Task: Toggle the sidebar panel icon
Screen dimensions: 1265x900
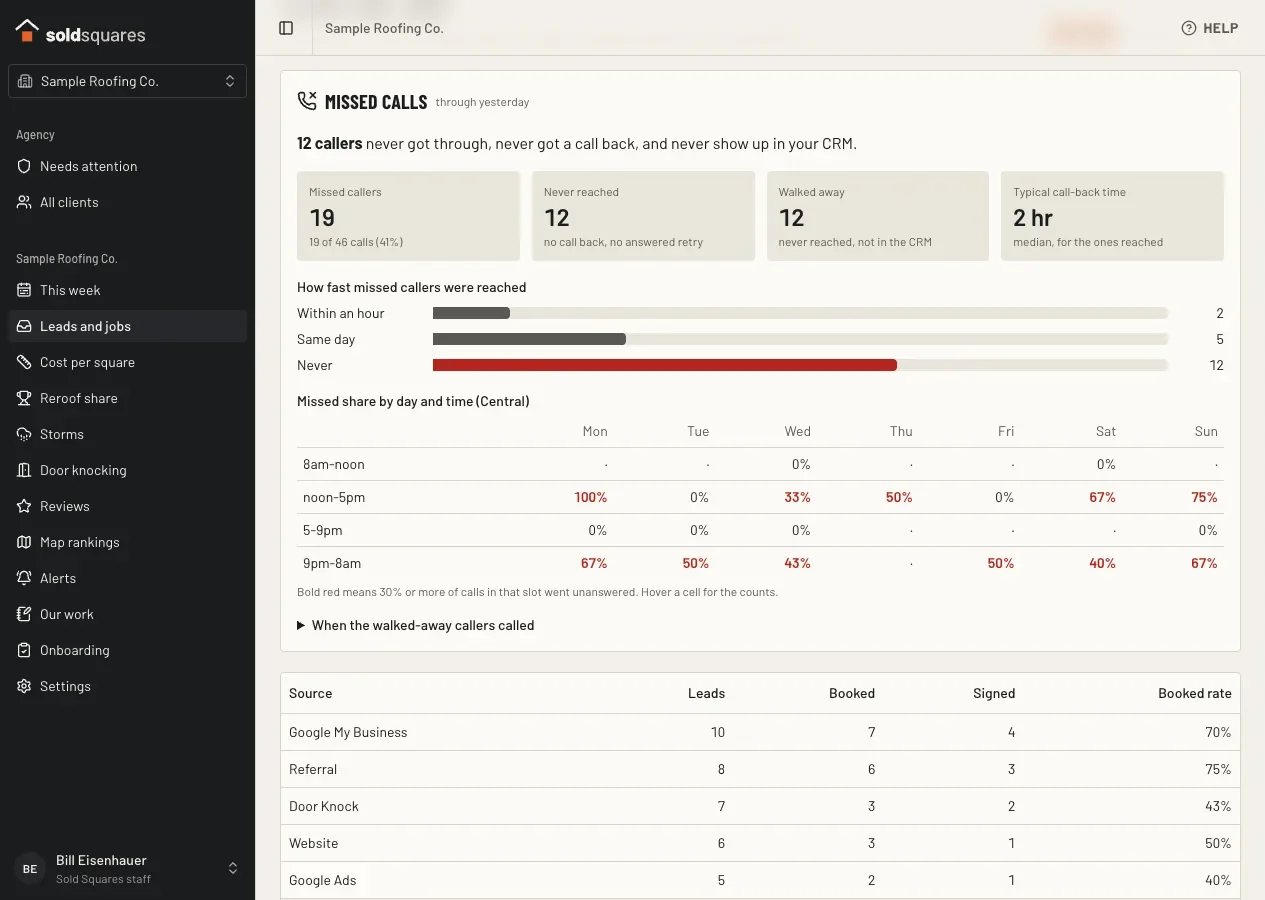Action: [x=286, y=28]
